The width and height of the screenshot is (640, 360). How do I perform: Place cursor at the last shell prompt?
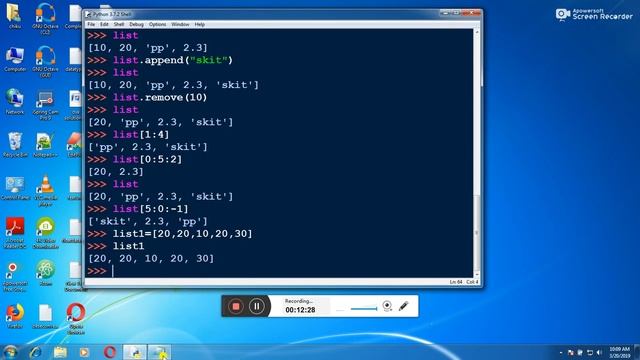[x=113, y=271]
